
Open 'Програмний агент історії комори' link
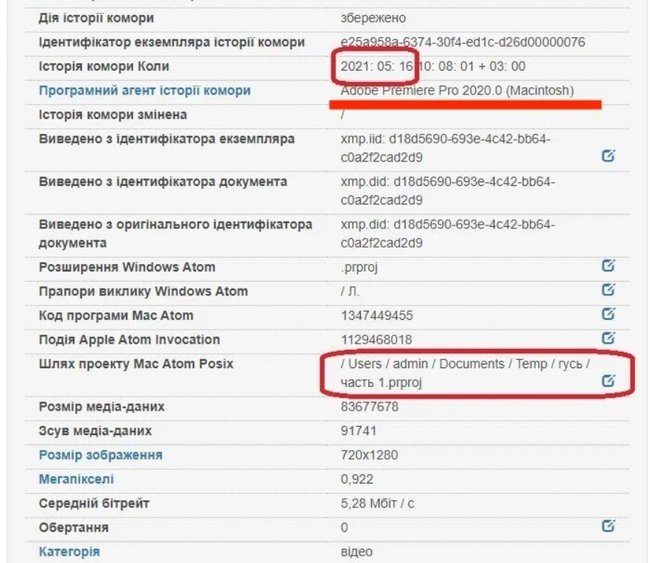pos(144,91)
